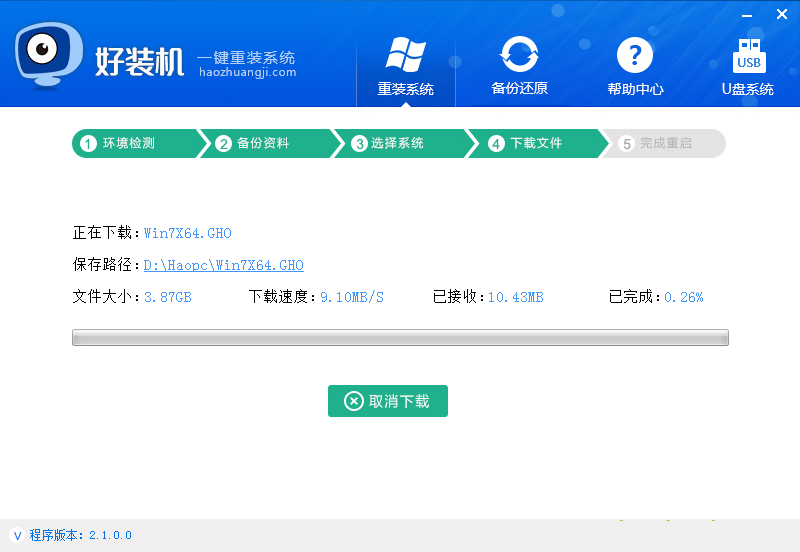Go to step 1 环境检测
800x552 pixels.
click(130, 143)
